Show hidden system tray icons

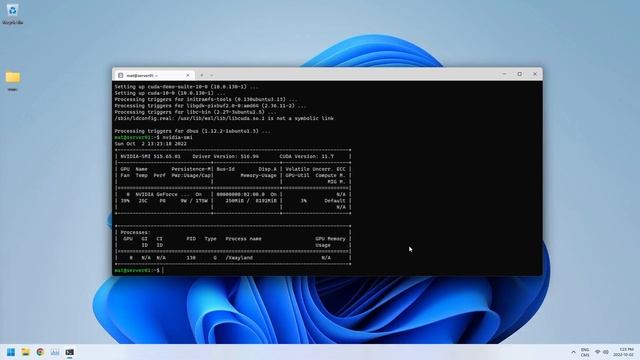(573, 352)
